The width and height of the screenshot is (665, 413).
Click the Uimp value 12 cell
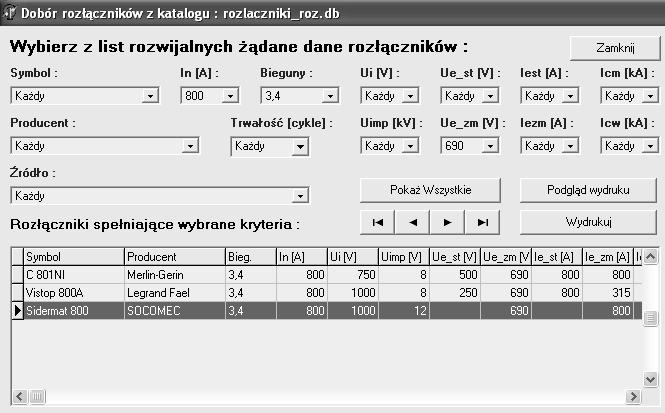(x=404, y=311)
